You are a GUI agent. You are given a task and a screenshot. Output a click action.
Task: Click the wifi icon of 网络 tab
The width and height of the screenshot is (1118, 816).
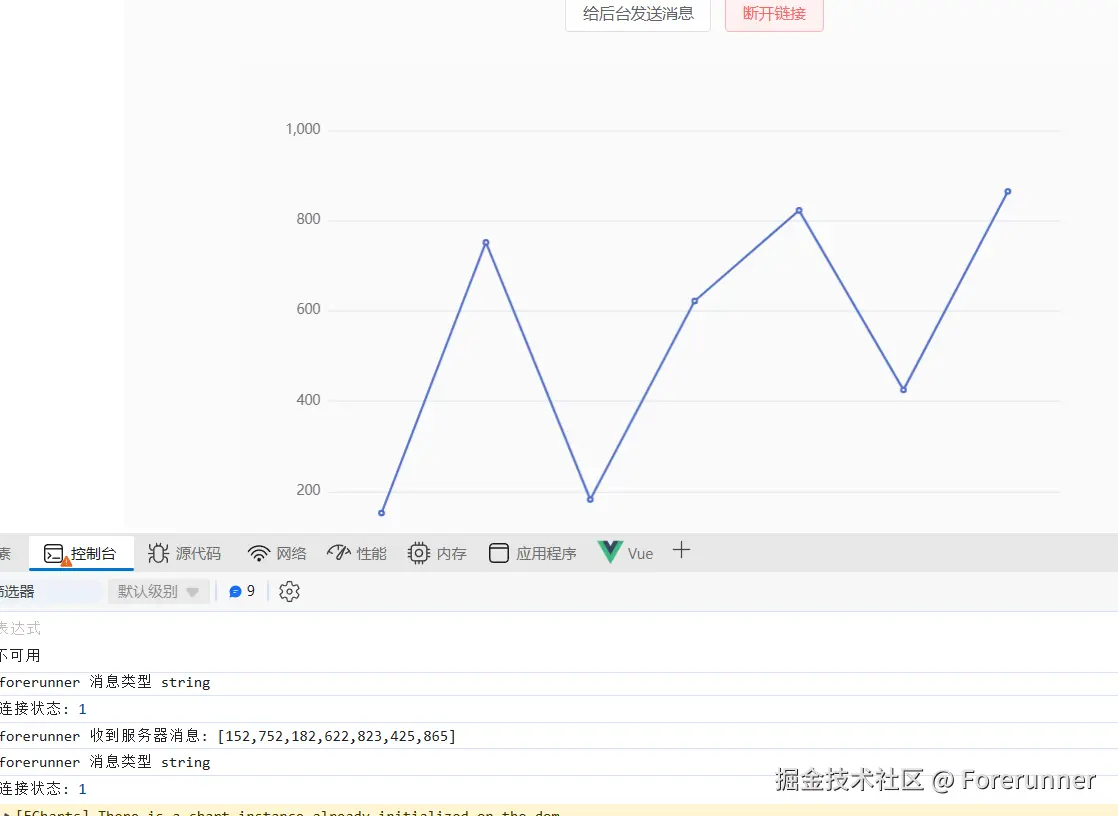click(x=259, y=554)
